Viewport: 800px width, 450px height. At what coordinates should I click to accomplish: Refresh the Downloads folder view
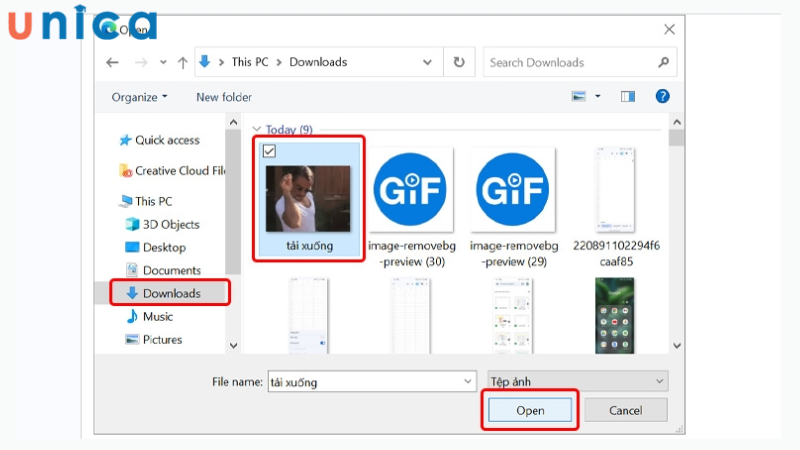coord(459,62)
